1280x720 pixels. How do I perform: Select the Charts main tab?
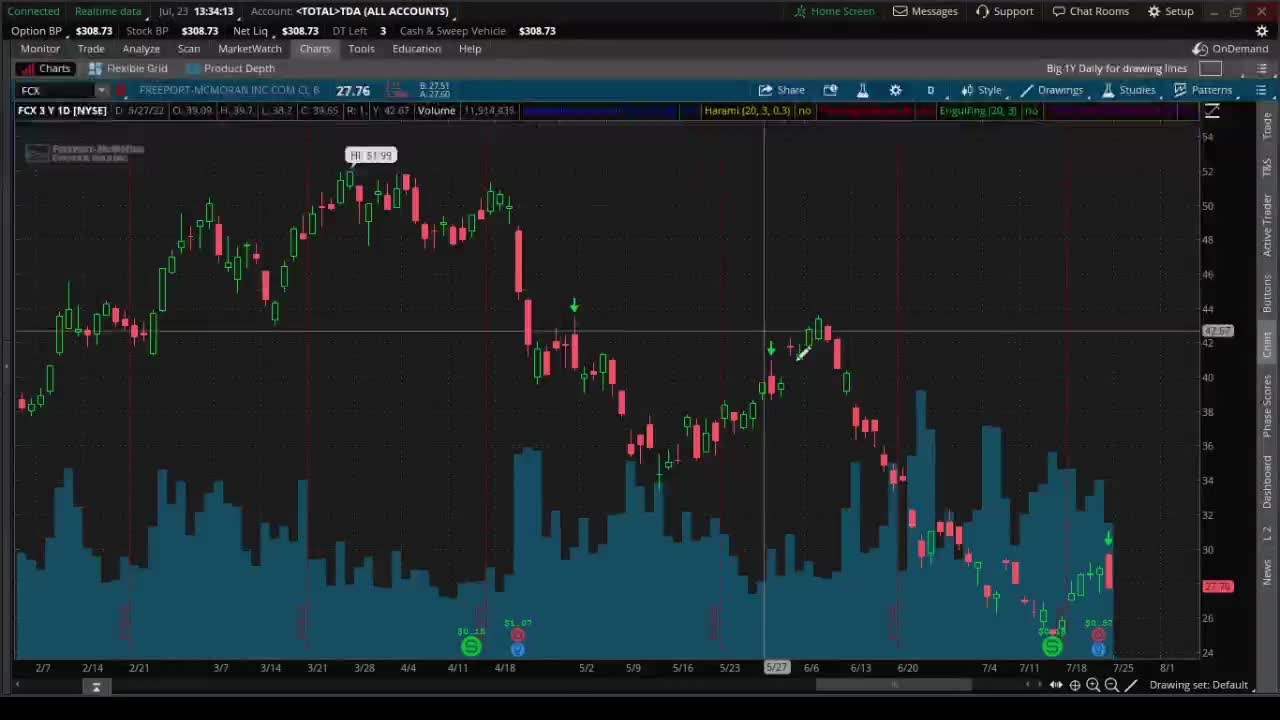coord(315,49)
